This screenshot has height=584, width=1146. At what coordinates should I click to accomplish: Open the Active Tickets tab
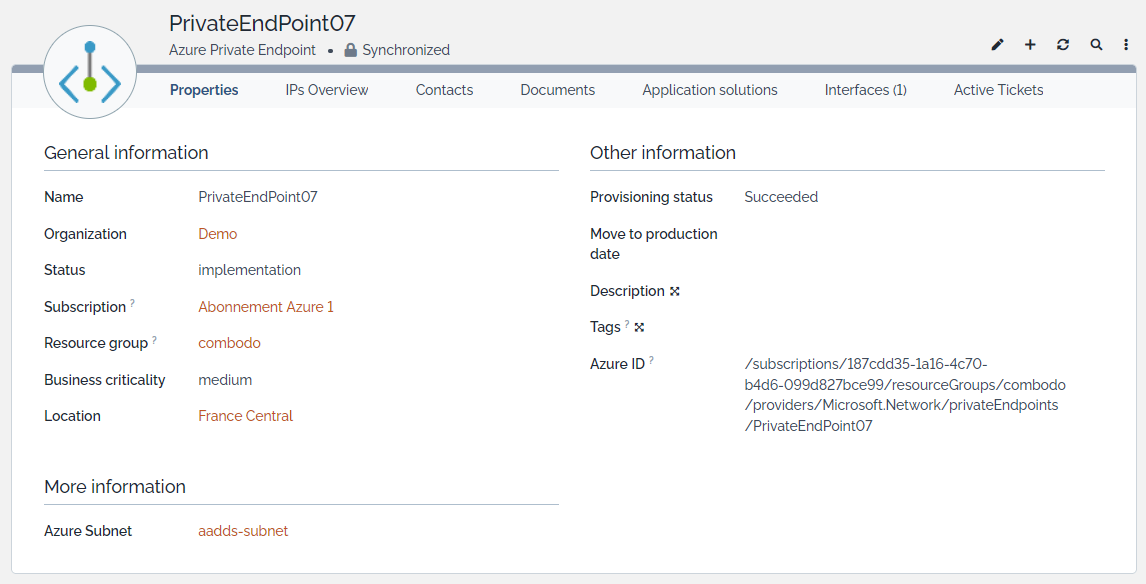998,90
